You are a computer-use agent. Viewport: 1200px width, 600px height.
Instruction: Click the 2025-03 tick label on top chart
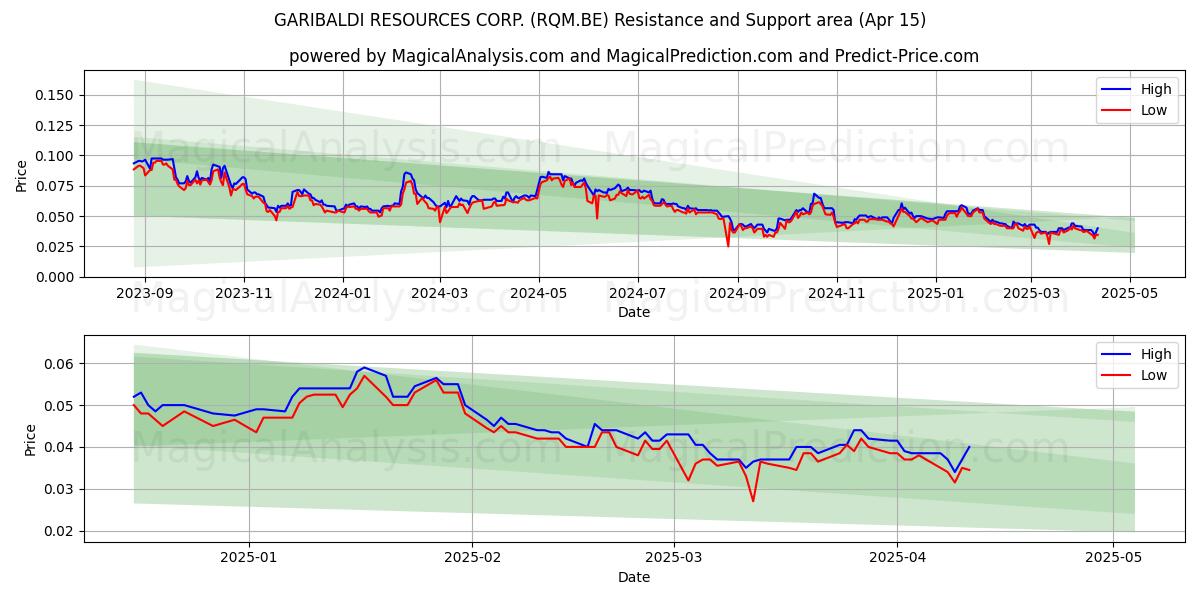1031,293
